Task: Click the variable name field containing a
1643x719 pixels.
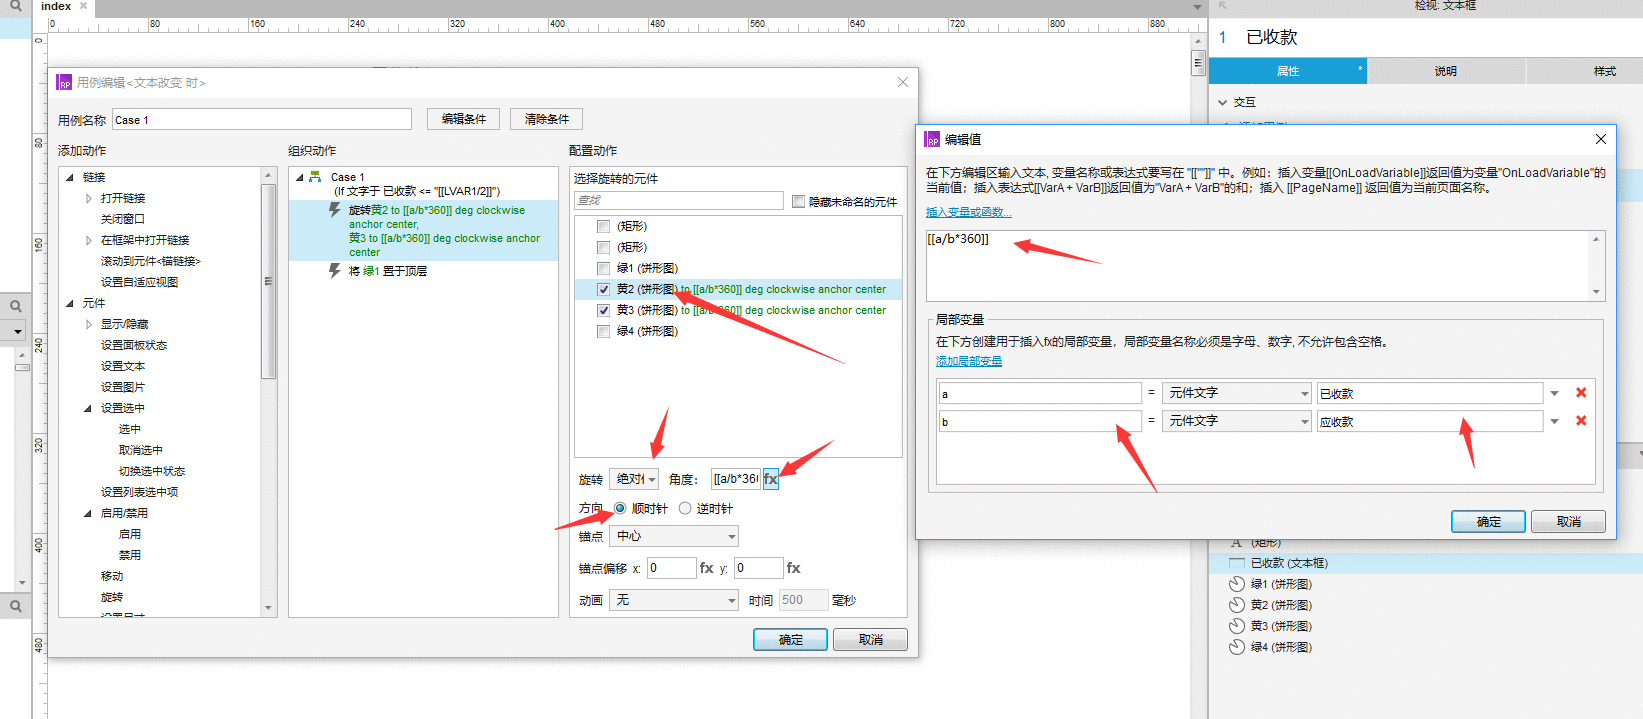Action: [x=1040, y=393]
